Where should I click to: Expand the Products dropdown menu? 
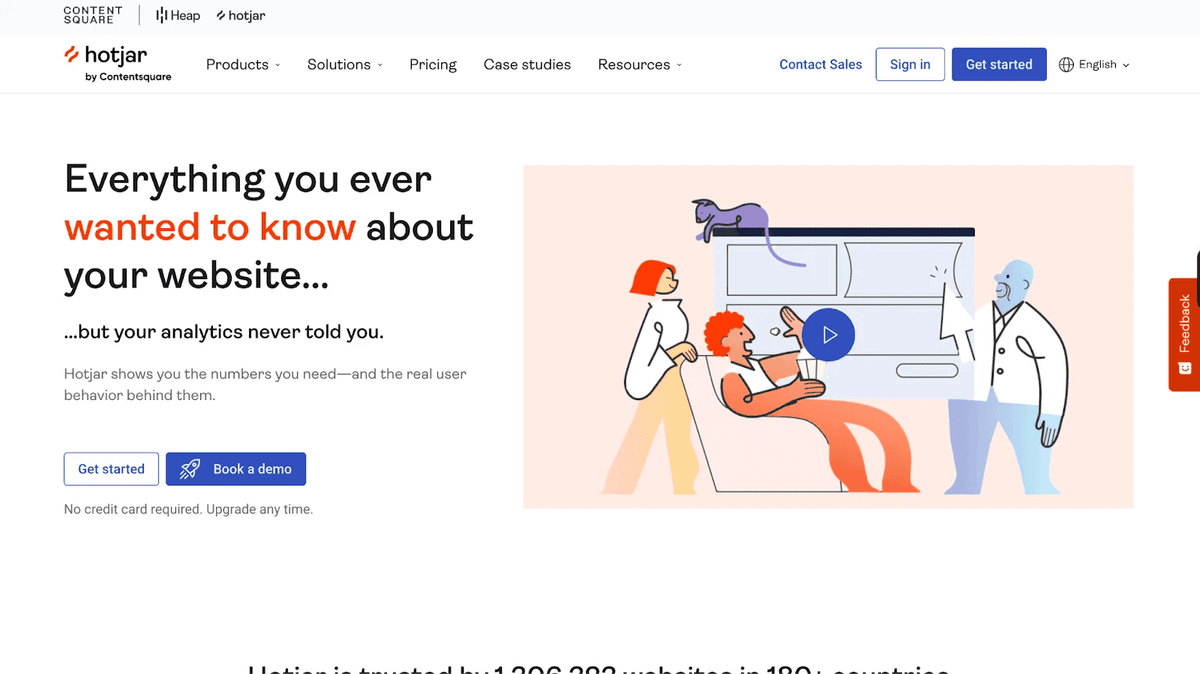coord(243,64)
